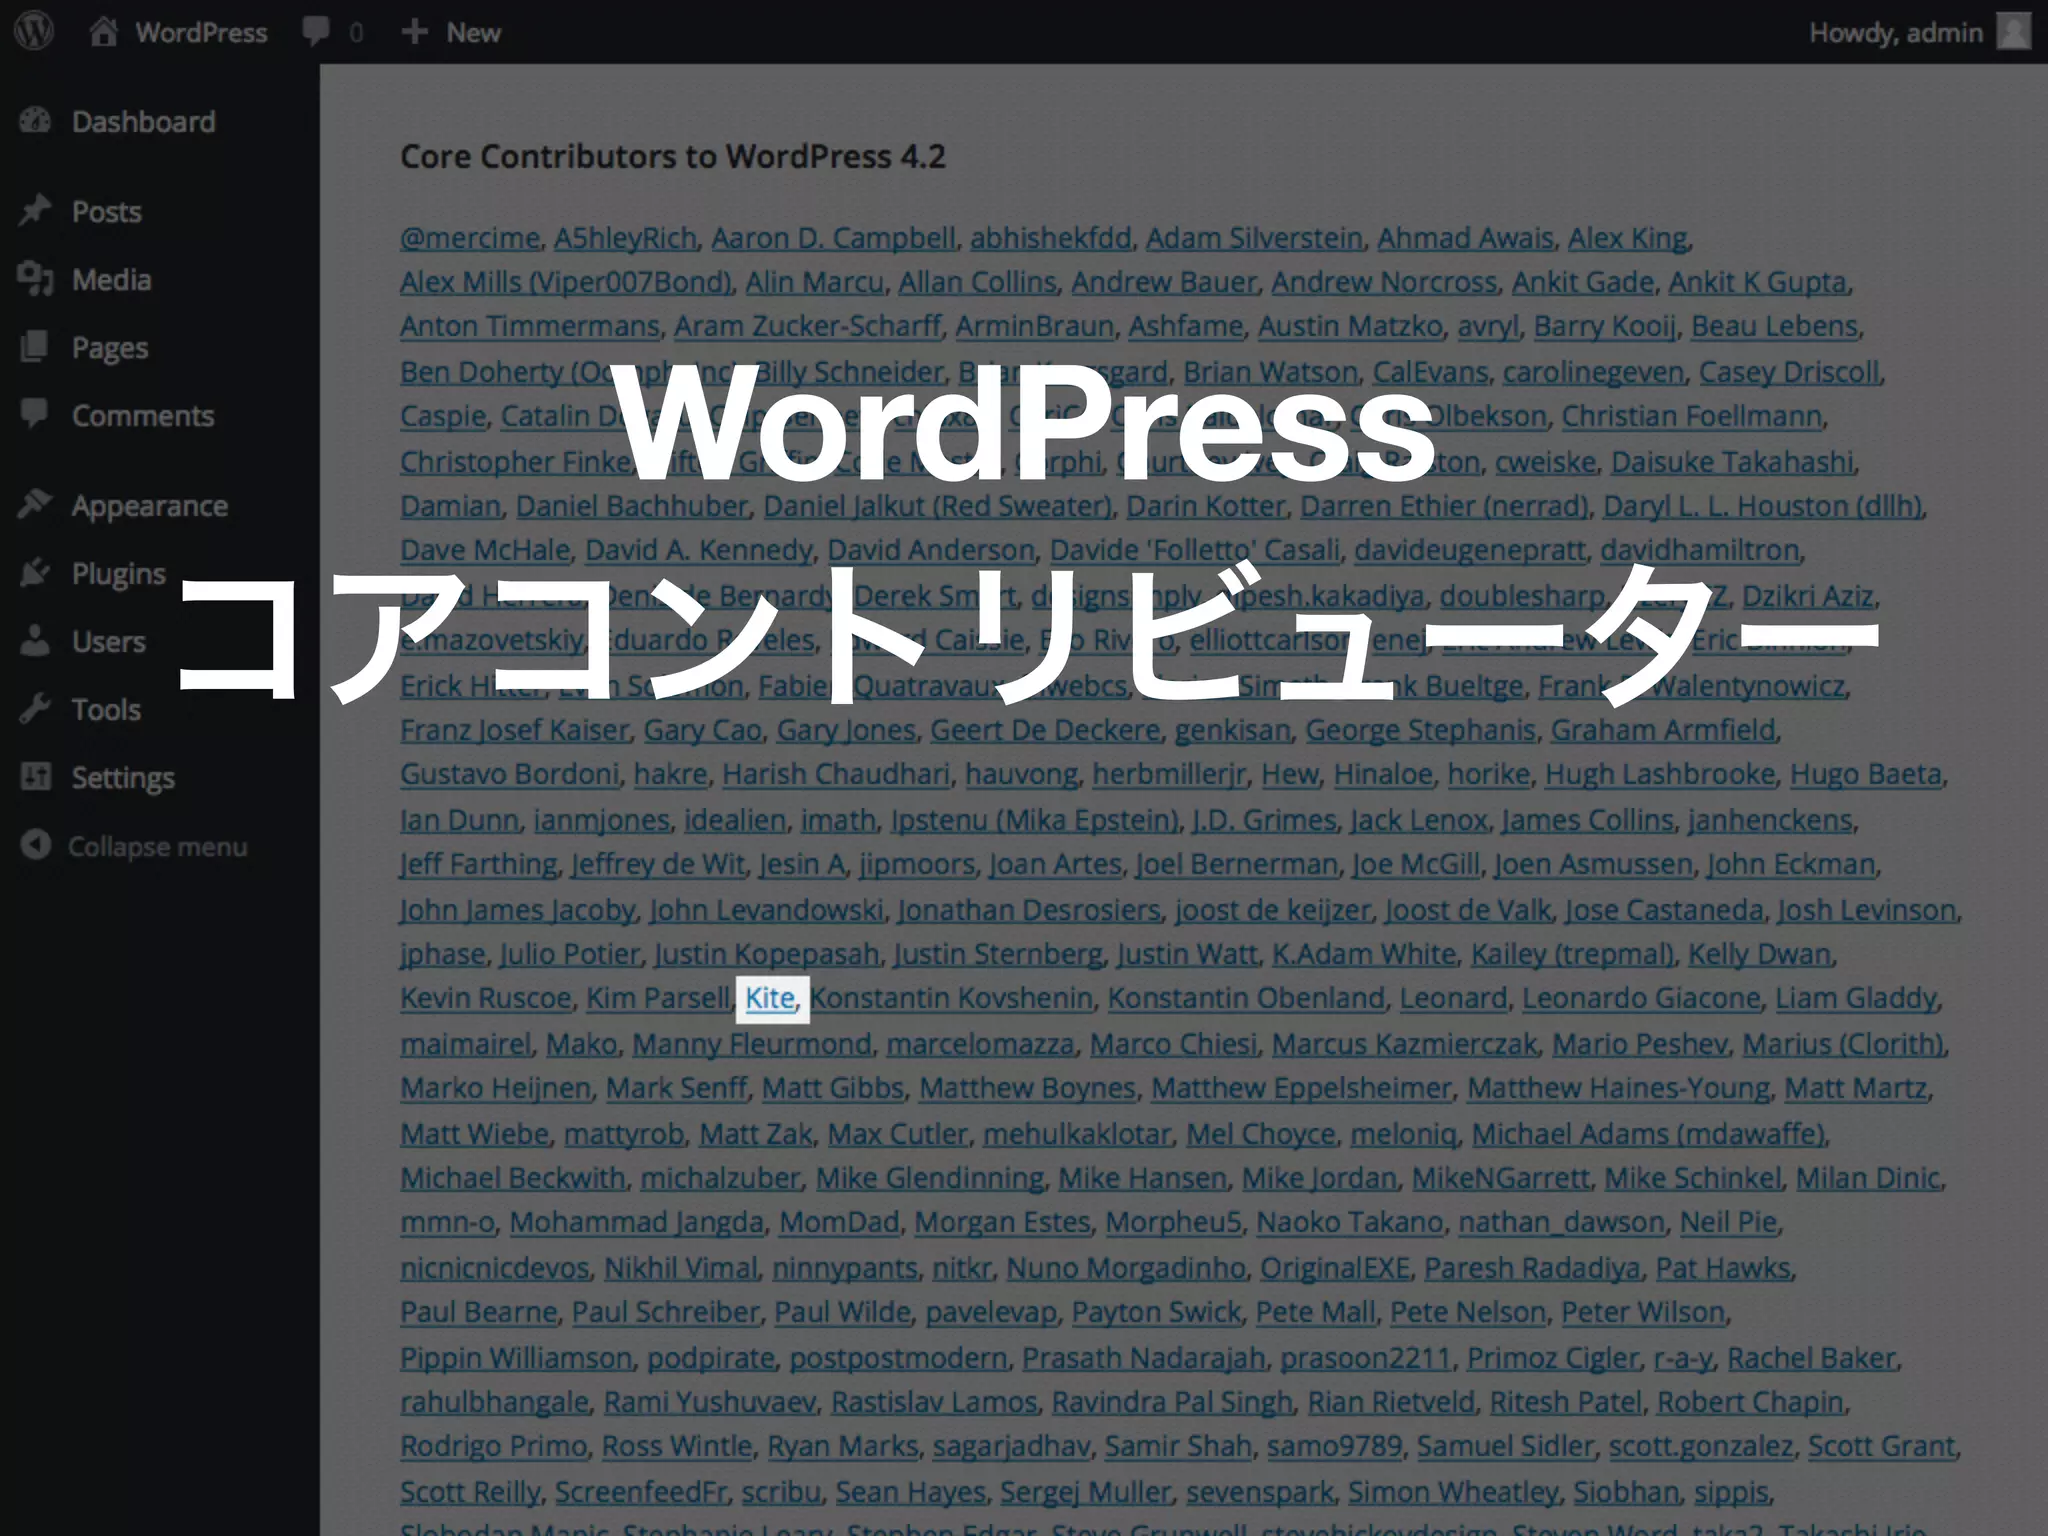
Task: Open the Michael Beckwith contributor link
Action: tap(513, 1178)
